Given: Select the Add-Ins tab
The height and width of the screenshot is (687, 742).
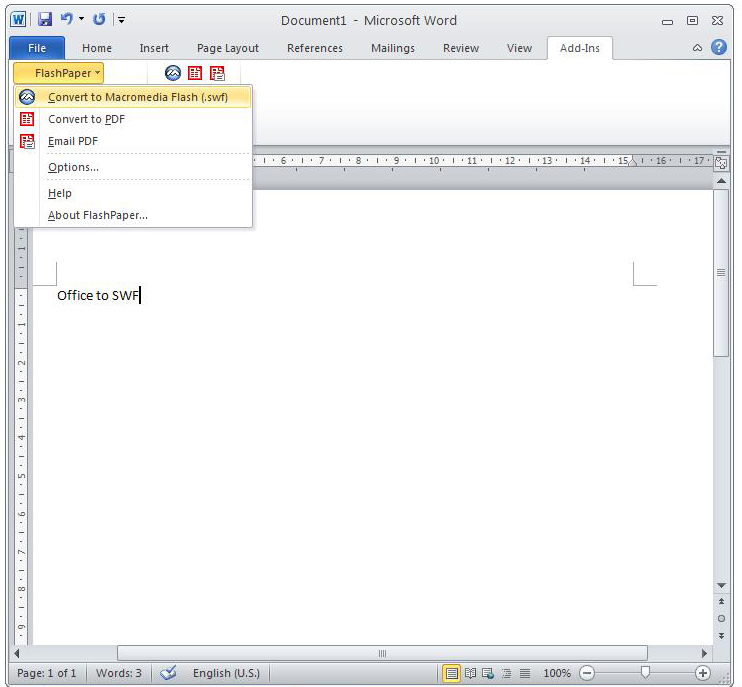Looking at the screenshot, I should pyautogui.click(x=580, y=48).
